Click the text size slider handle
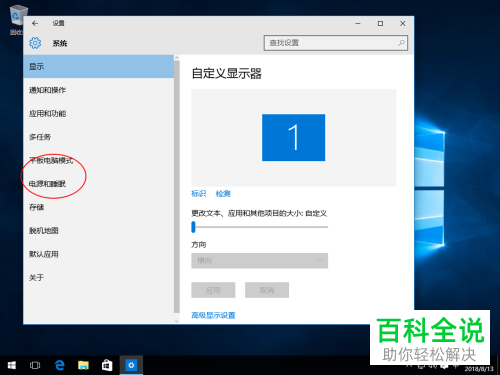 193,227
